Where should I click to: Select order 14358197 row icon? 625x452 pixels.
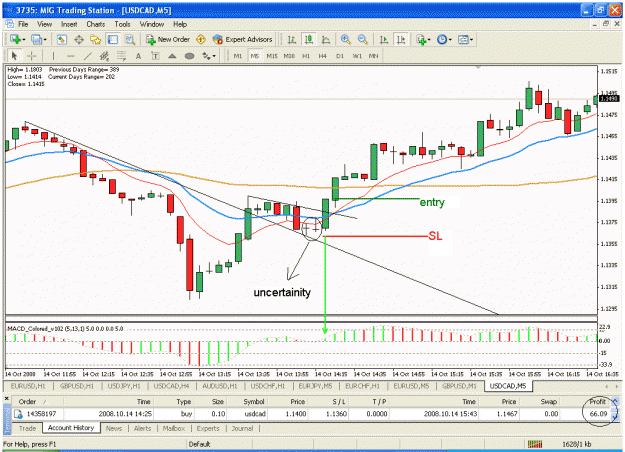18,414
